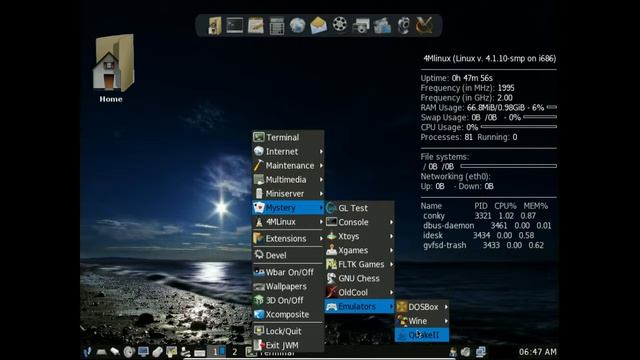Click the 'Uptime: 0h 47m 56s' line
This screenshot has width=640, height=360.
point(456,78)
